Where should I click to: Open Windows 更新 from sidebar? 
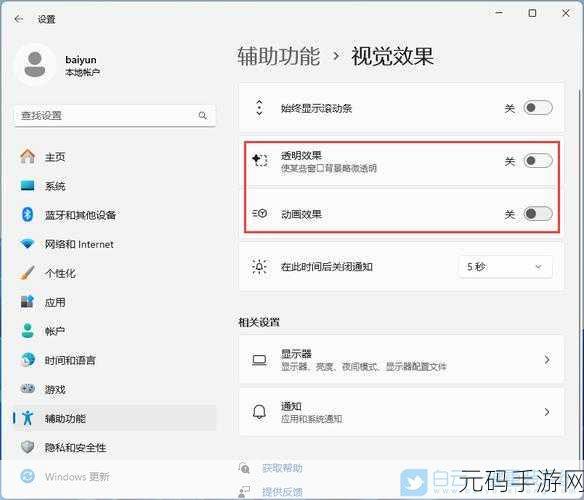point(115,477)
